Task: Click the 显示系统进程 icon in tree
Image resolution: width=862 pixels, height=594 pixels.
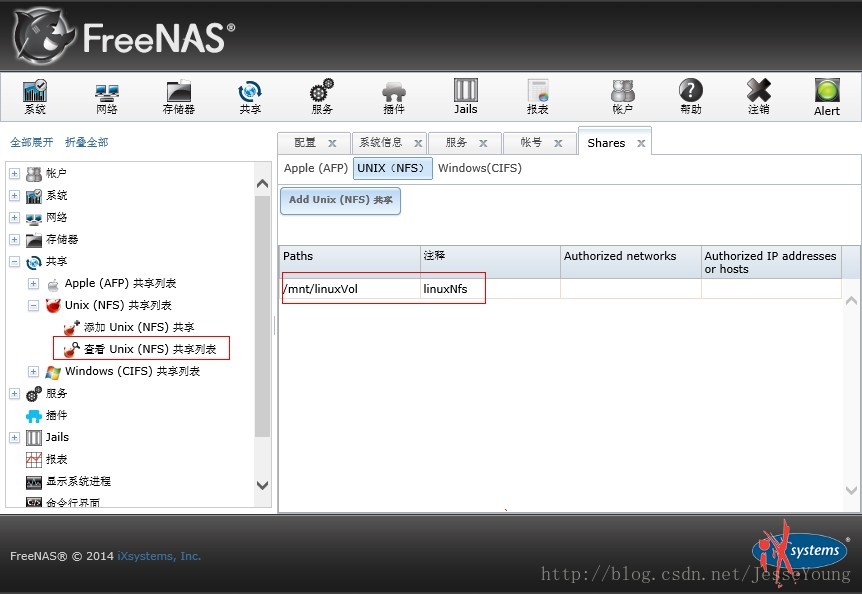Action: 34,482
